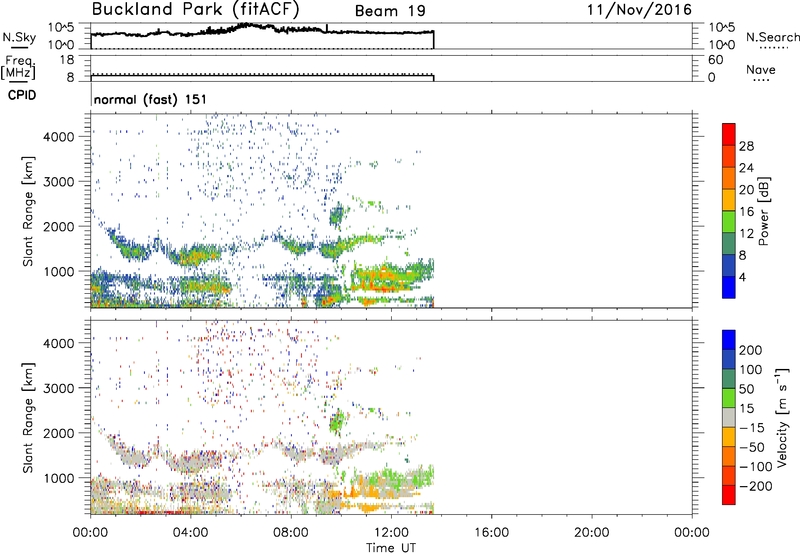Click the '-50' velocity colorbar tick value

coord(752,447)
